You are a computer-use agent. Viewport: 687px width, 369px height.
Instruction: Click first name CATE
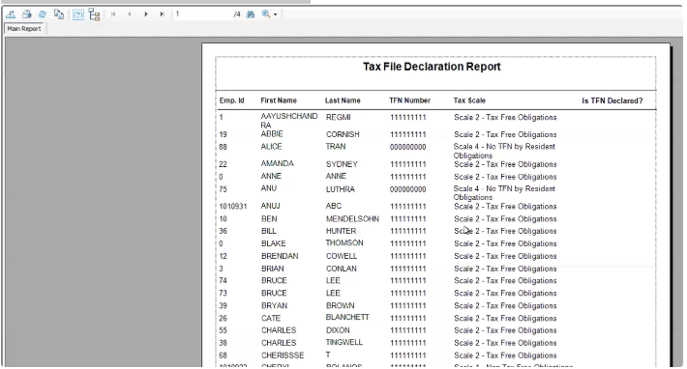[271, 318]
